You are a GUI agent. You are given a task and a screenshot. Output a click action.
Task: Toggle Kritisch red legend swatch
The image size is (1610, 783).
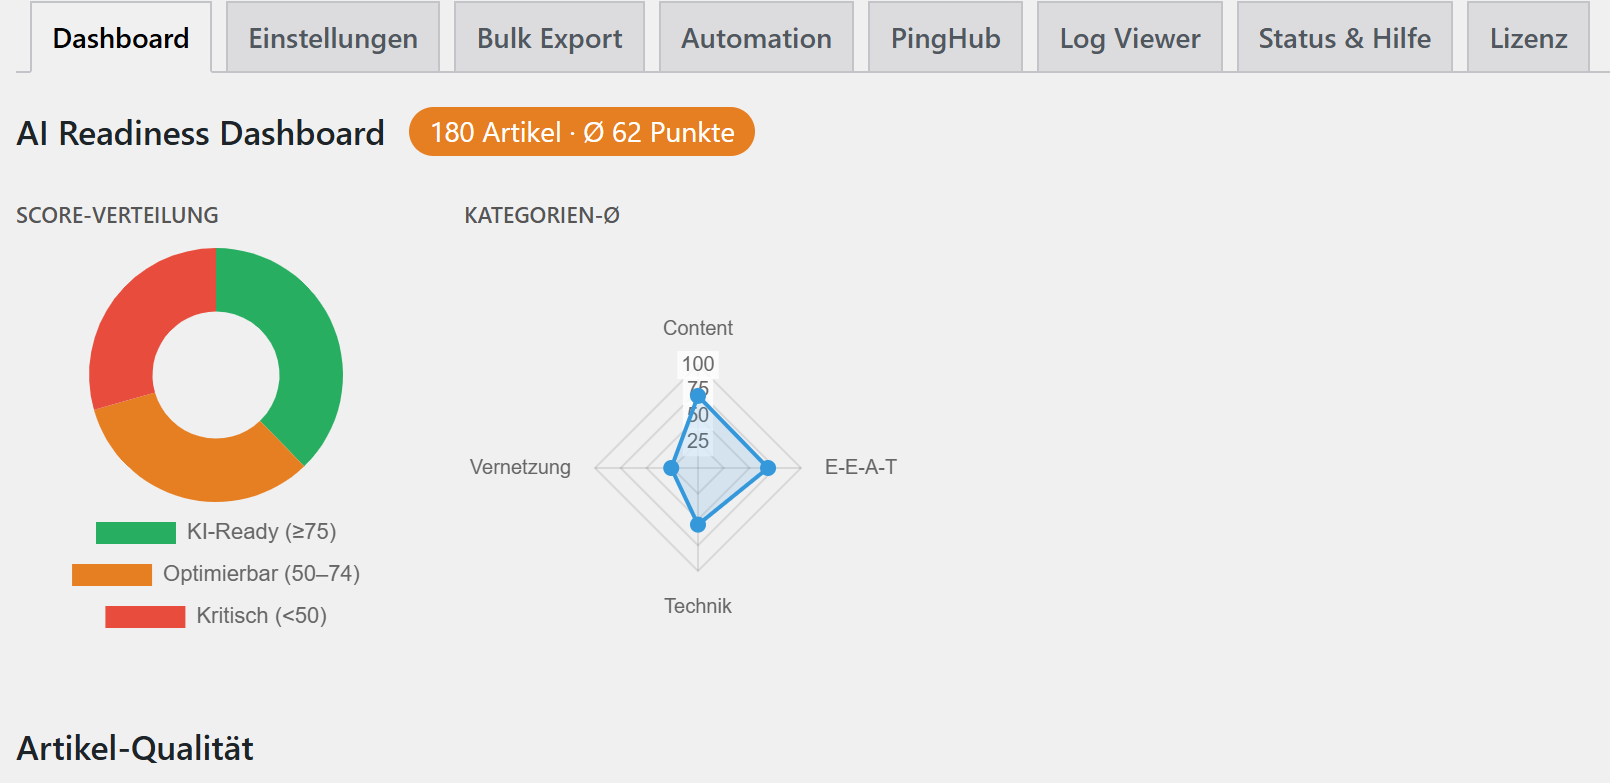pos(145,616)
